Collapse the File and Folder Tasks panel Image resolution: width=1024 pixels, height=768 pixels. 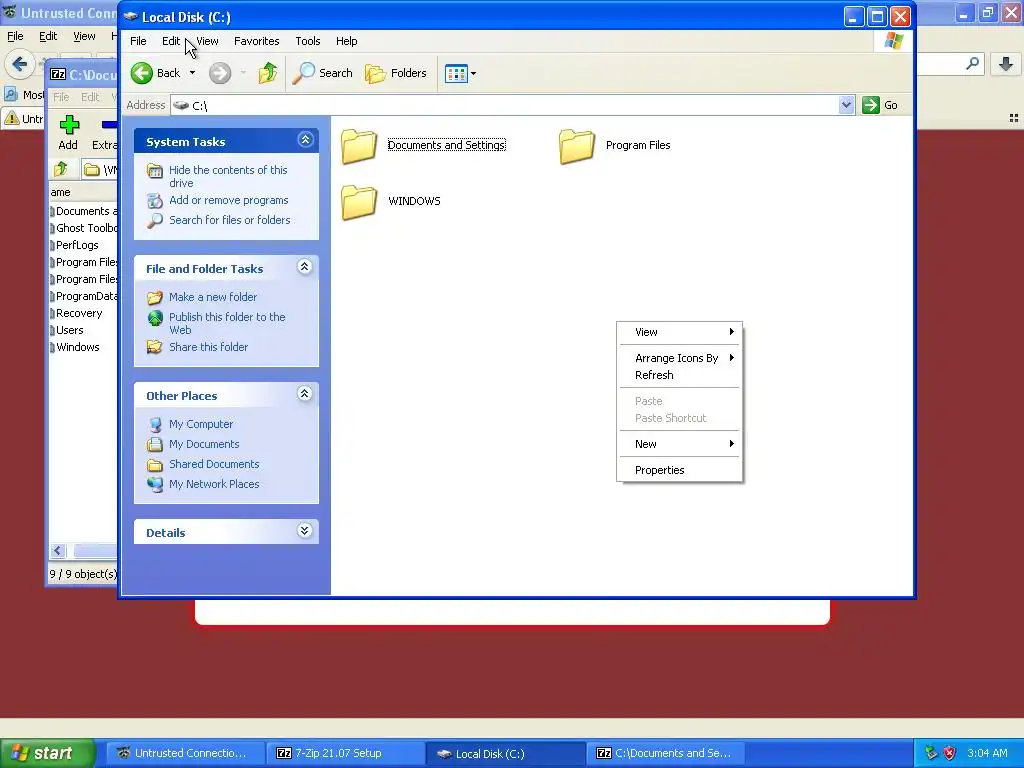coord(305,266)
